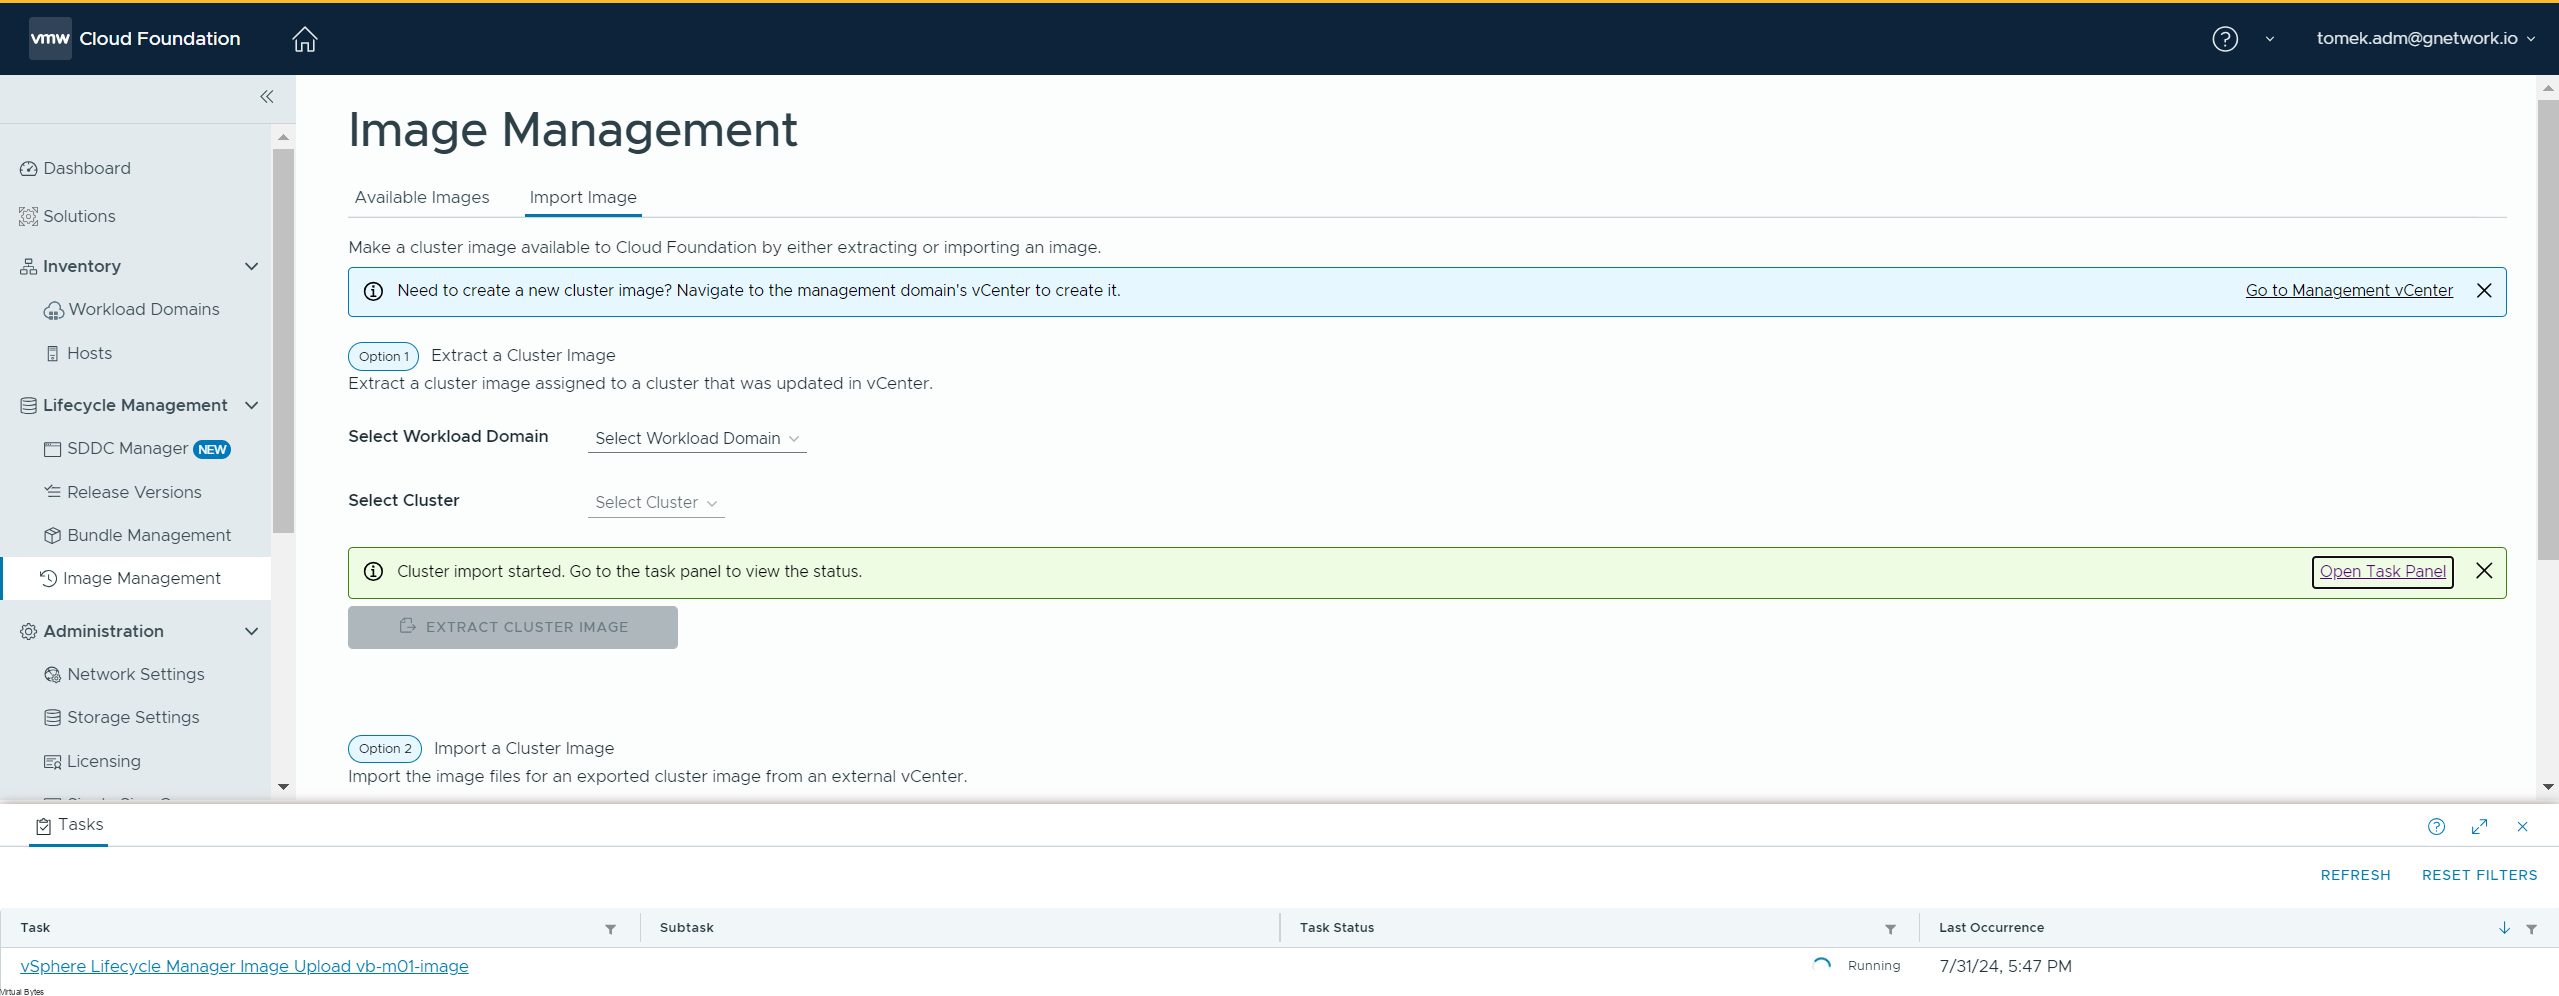Click the REFRESH button
The image size is (2559, 996).
[x=2355, y=875]
